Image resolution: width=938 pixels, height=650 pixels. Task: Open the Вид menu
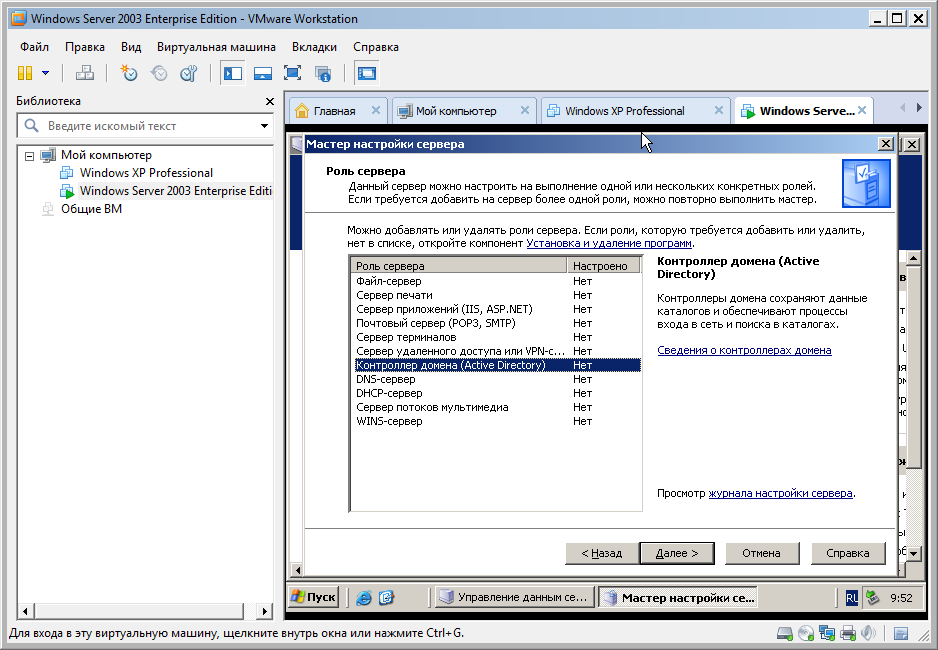131,47
